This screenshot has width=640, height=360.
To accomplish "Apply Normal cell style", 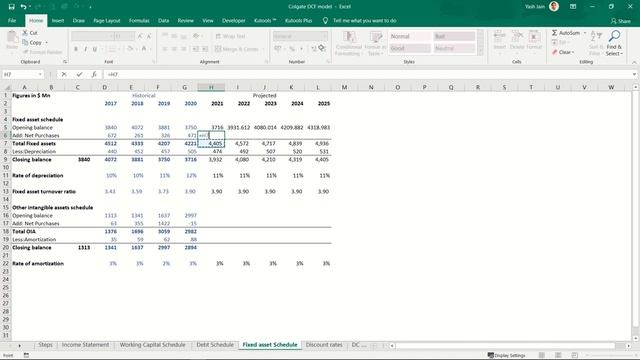I will (x=409, y=36).
